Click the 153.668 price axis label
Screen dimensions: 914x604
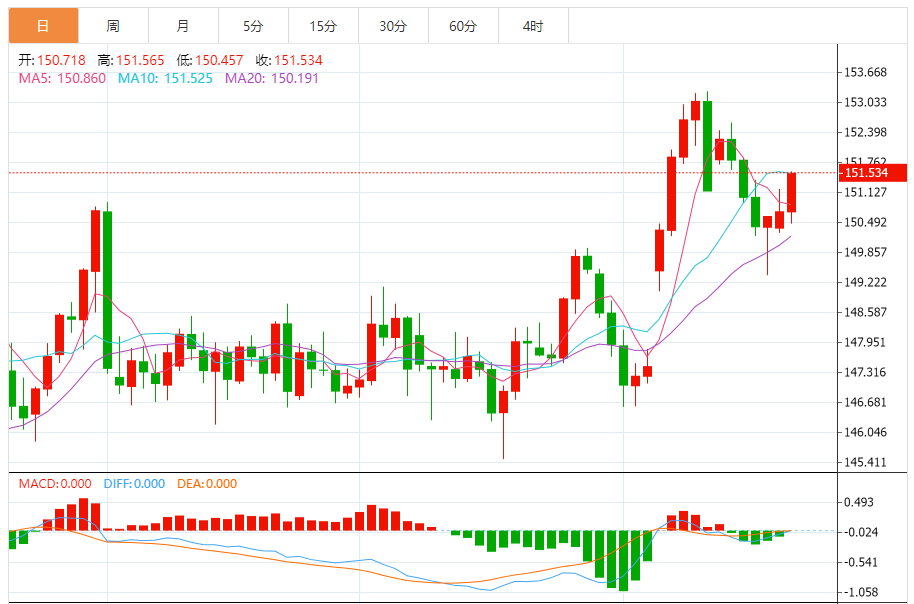point(866,72)
